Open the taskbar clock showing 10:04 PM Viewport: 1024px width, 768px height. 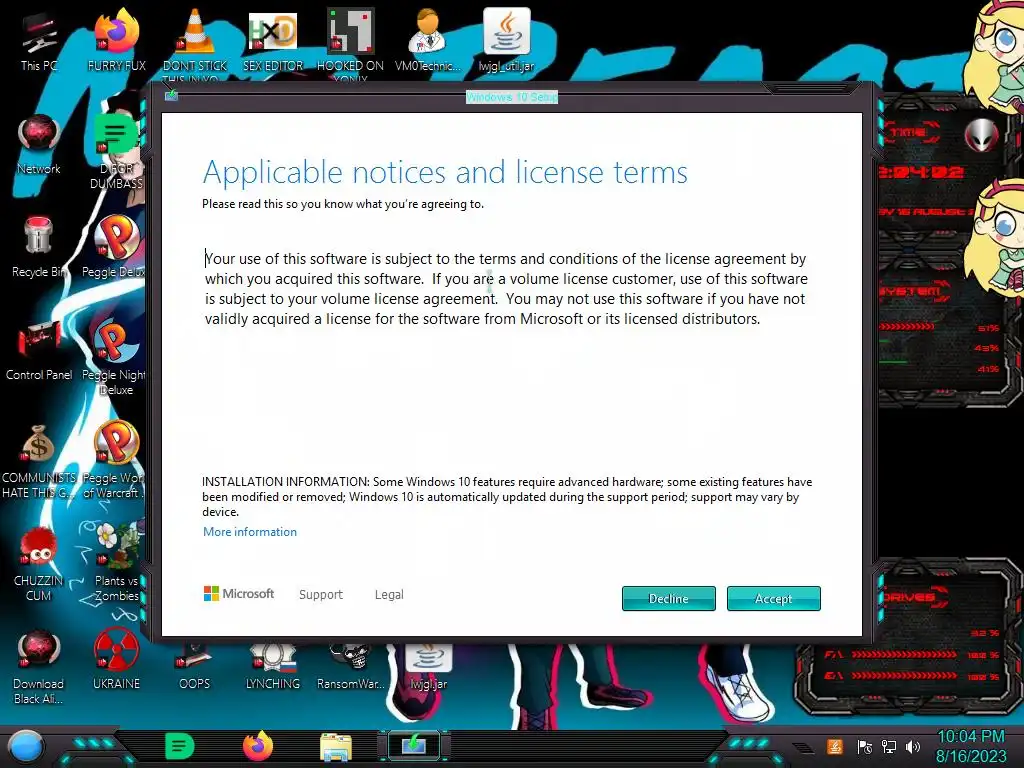(972, 746)
